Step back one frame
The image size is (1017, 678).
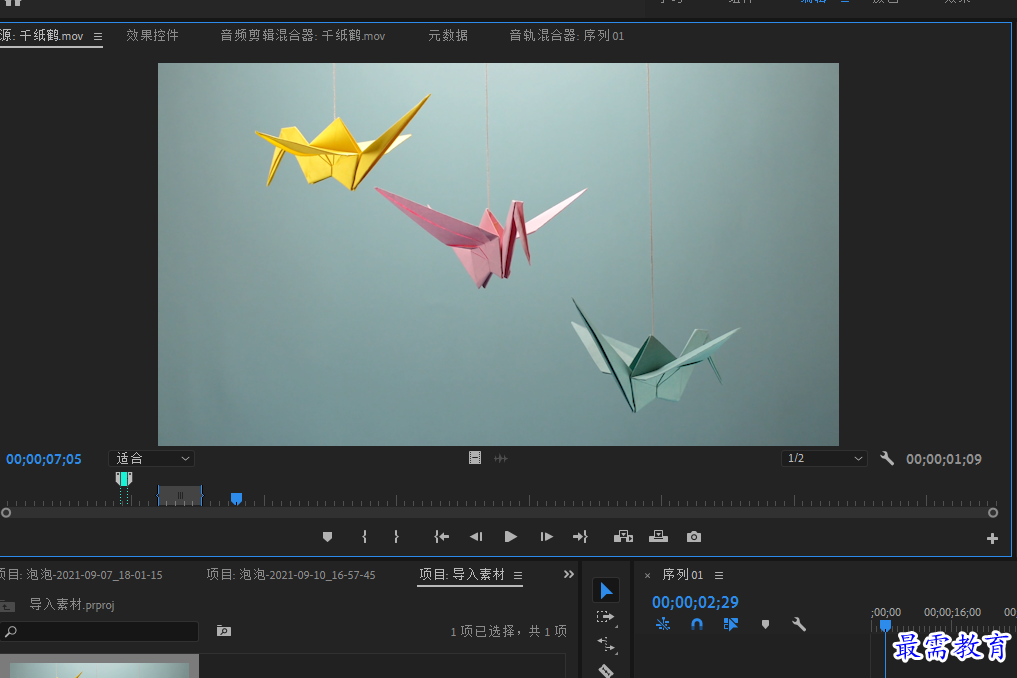476,537
